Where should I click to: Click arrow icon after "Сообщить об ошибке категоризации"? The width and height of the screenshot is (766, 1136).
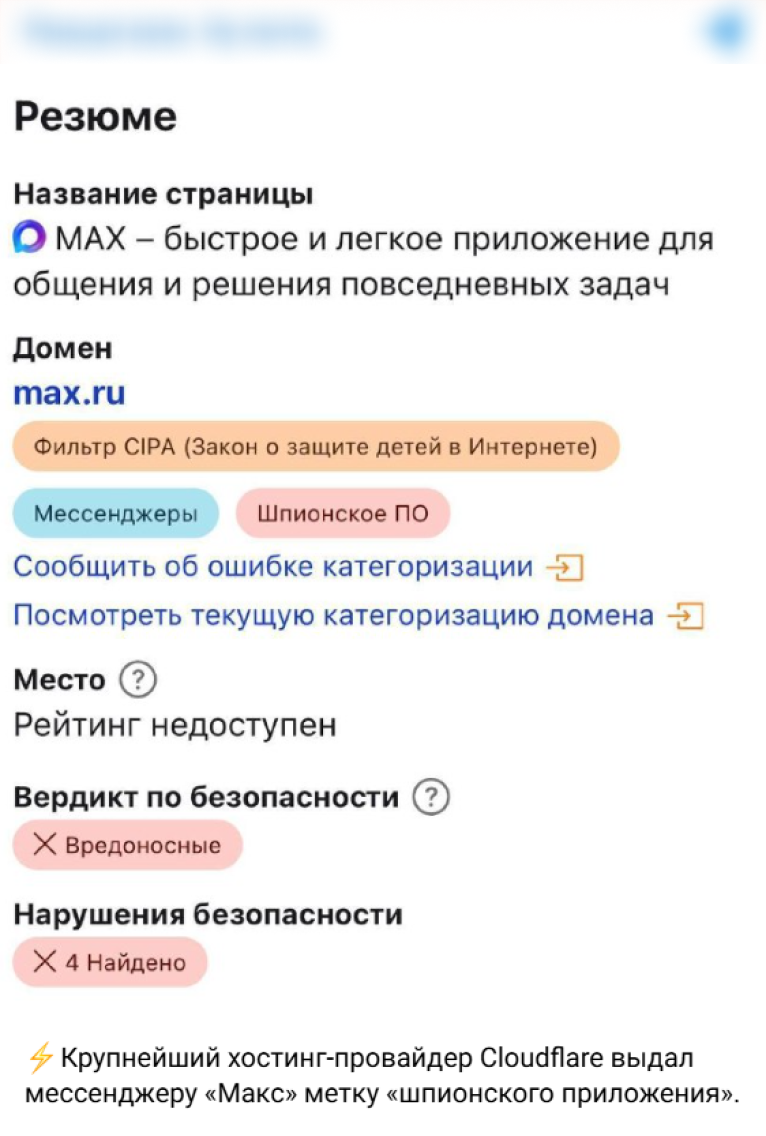pyautogui.click(x=563, y=568)
